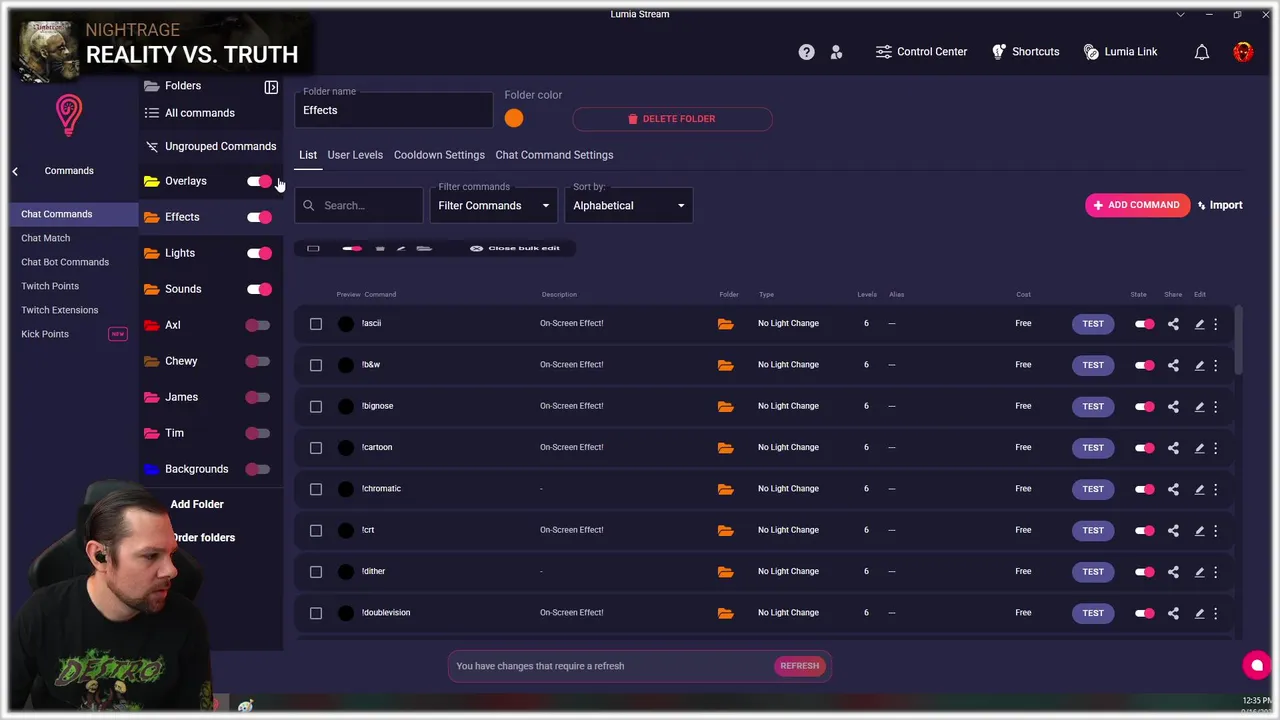Open Shortcuts
Image resolution: width=1280 pixels, height=720 pixels.
click(1025, 52)
